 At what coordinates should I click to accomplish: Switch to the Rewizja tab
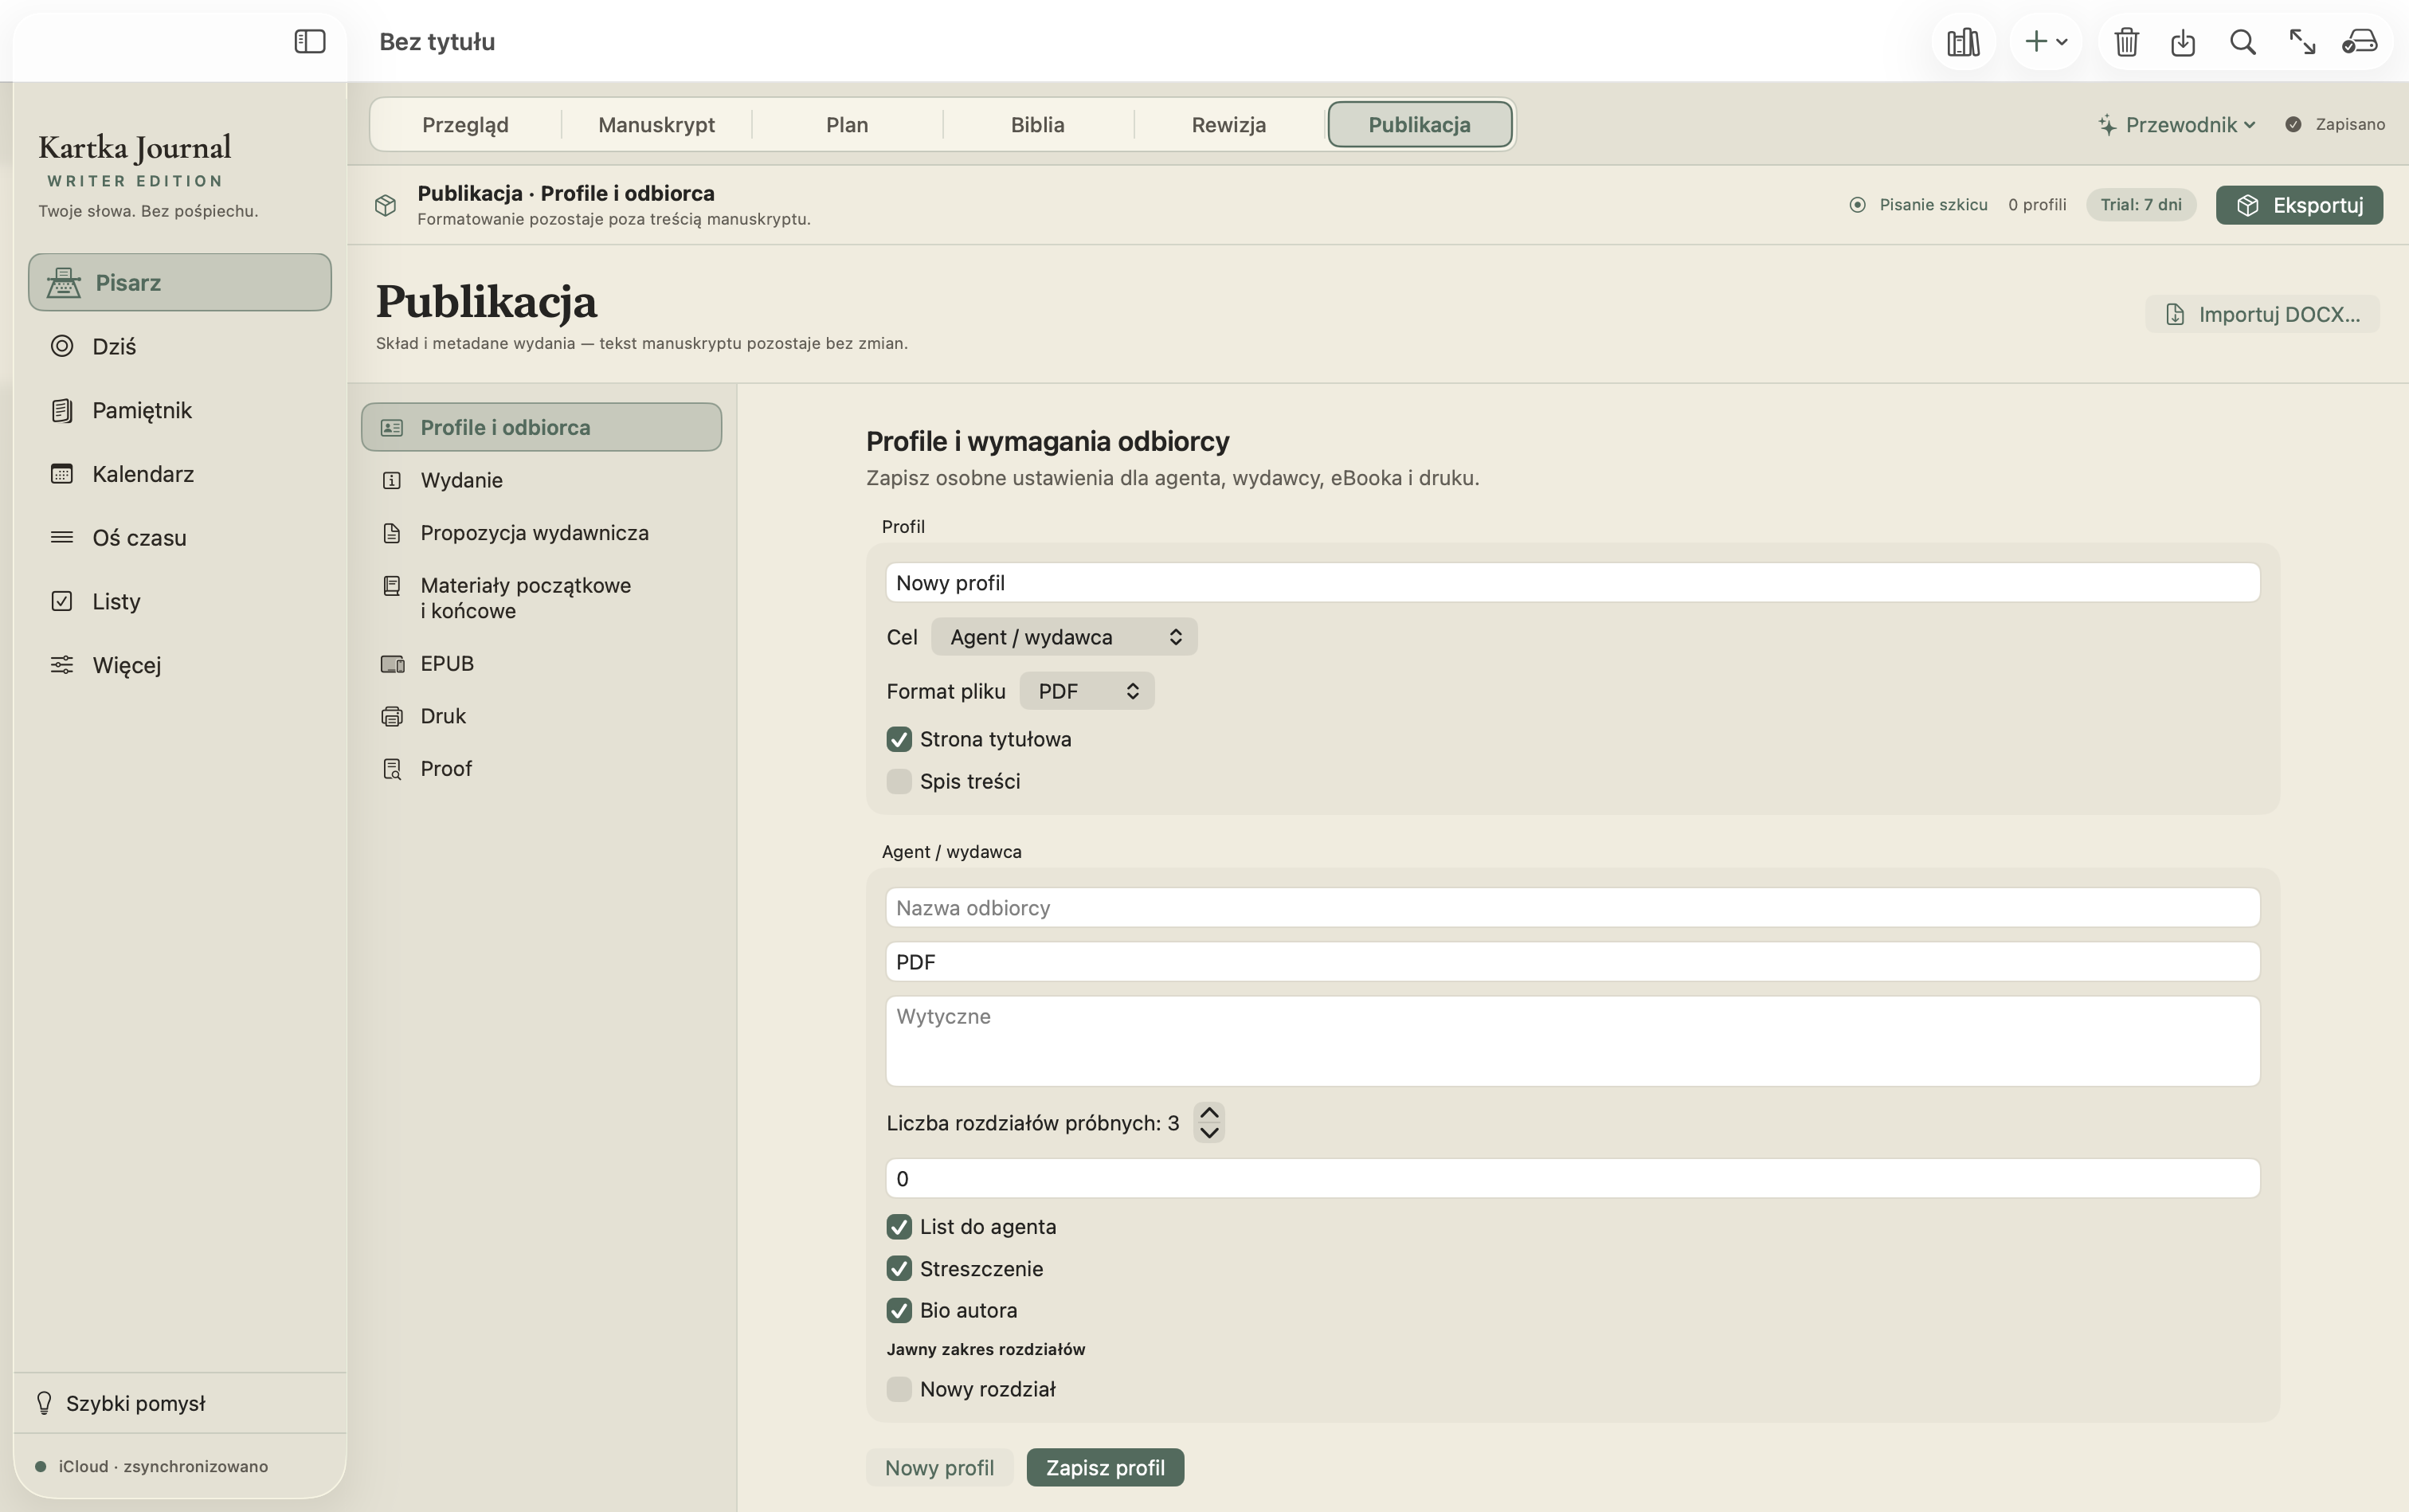(x=1228, y=125)
